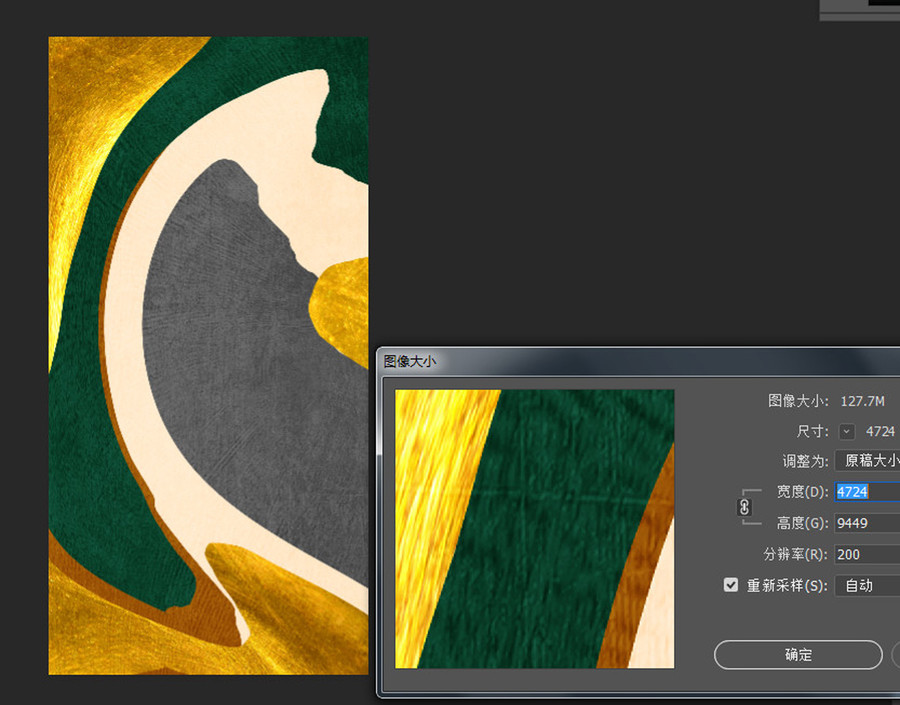The height and width of the screenshot is (705, 900).
Task: Click the abstract artwork on the document canvas
Action: (208, 355)
